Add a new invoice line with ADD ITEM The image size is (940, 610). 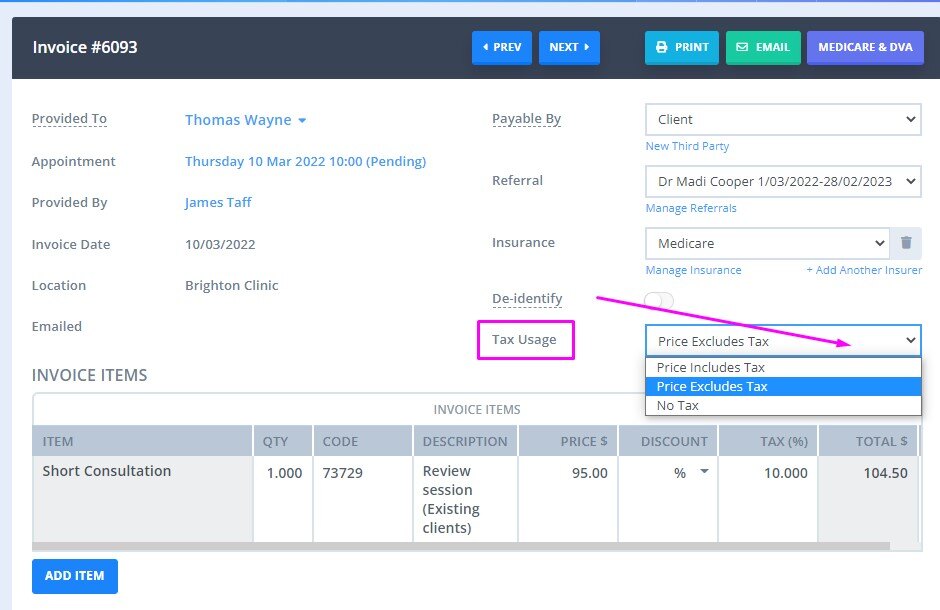pos(74,576)
